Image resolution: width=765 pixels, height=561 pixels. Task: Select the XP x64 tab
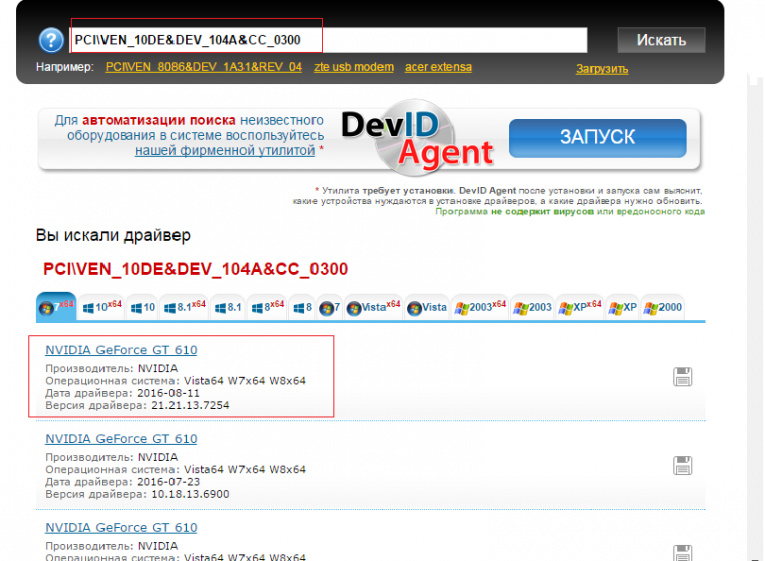[x=580, y=307]
